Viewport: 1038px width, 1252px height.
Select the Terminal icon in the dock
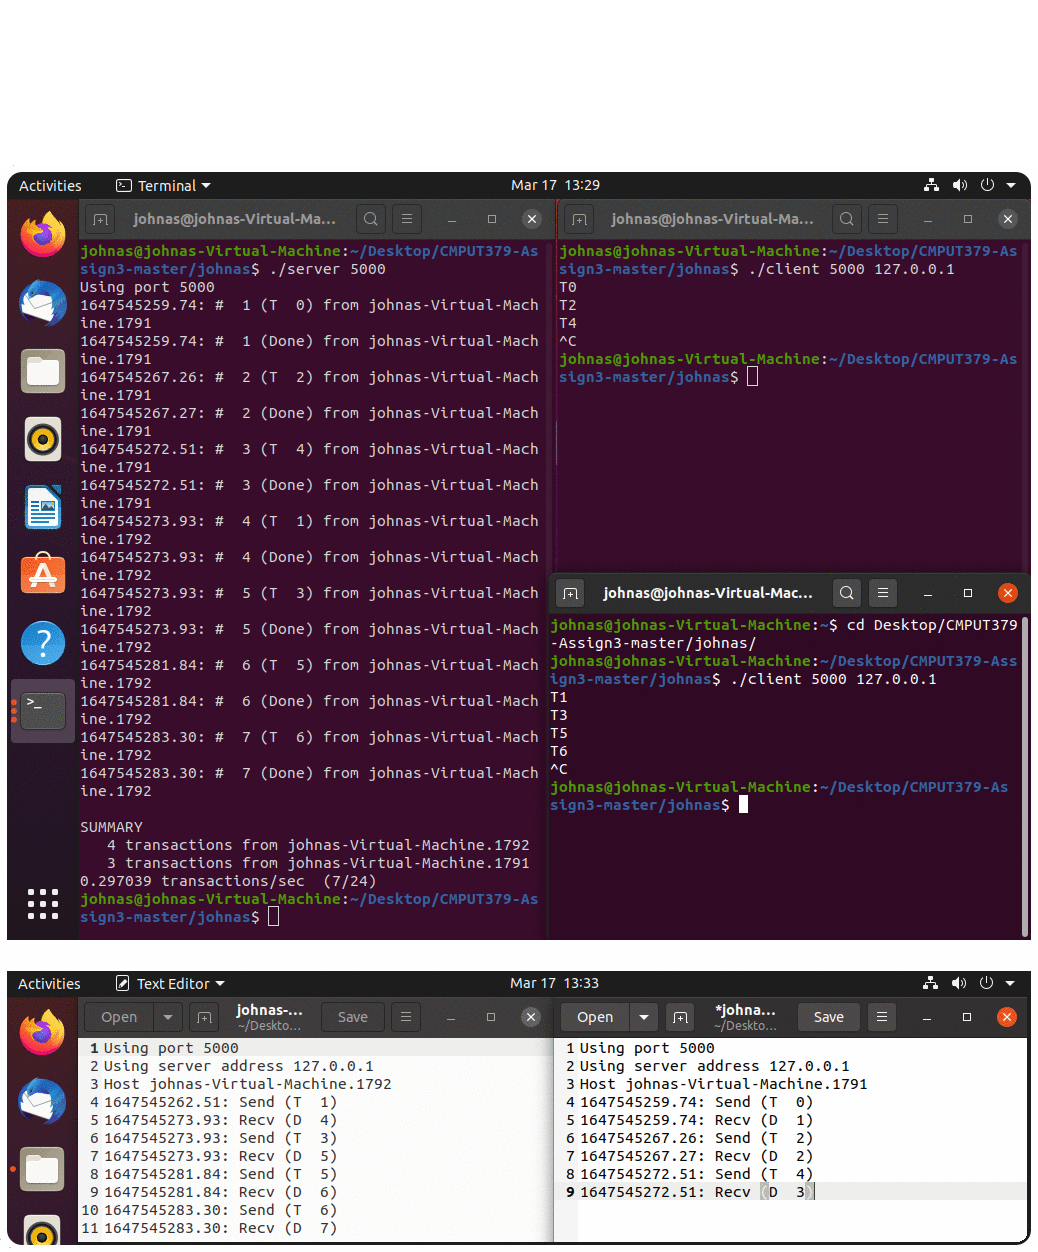point(43,711)
